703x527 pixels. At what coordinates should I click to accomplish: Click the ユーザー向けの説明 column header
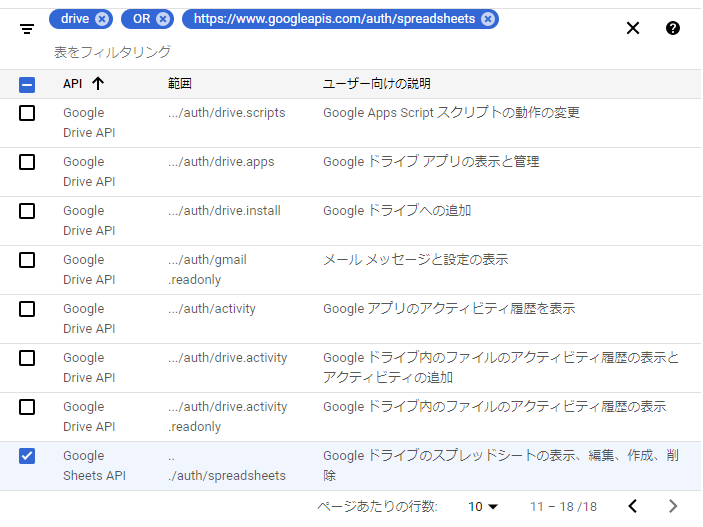tap(376, 84)
